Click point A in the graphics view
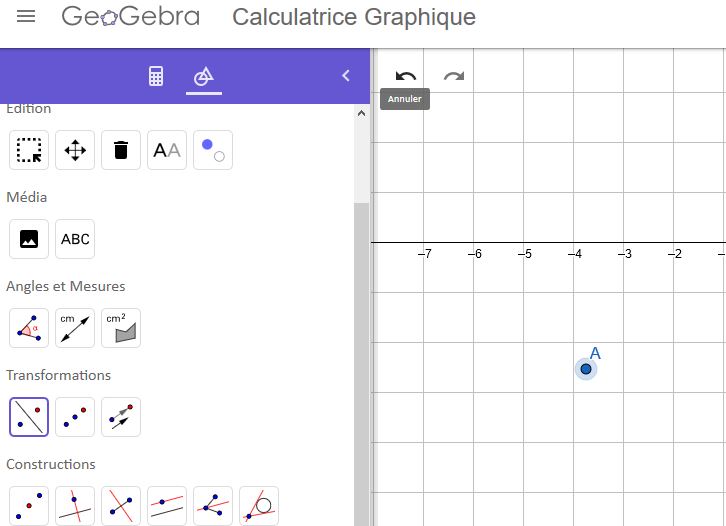The width and height of the screenshot is (726, 526). click(586, 369)
